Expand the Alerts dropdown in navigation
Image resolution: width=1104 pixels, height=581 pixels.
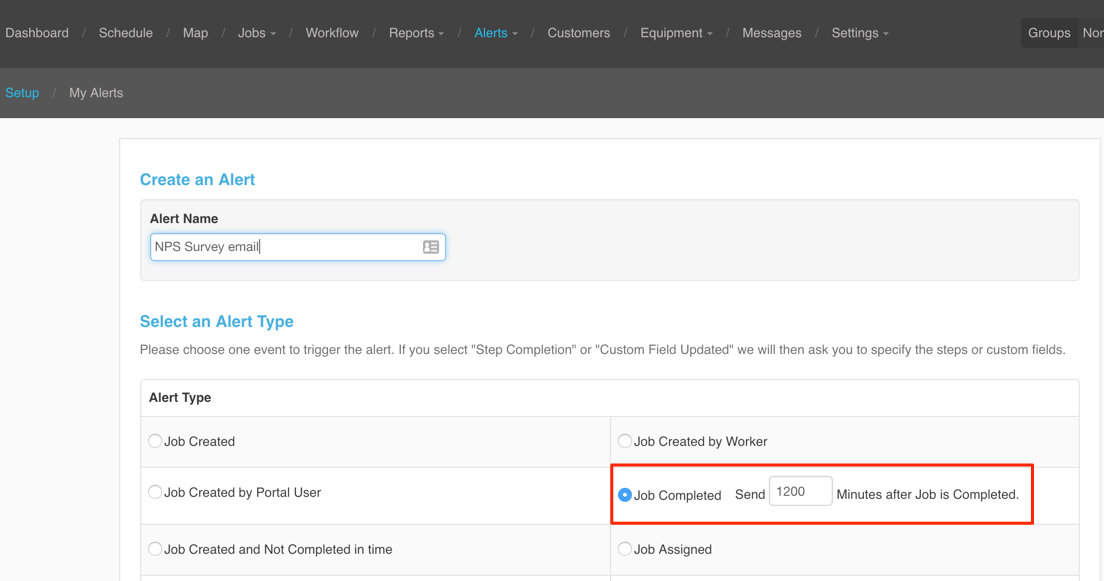coord(496,33)
